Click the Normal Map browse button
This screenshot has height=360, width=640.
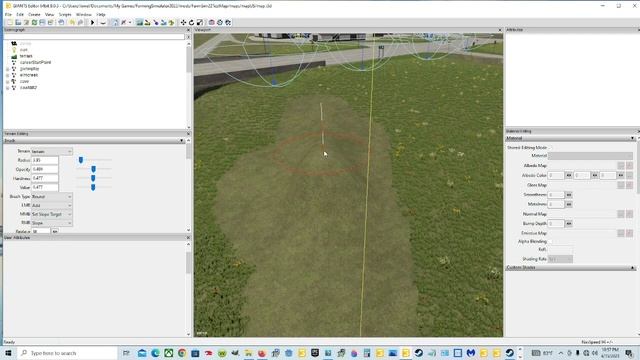pyautogui.click(x=621, y=214)
